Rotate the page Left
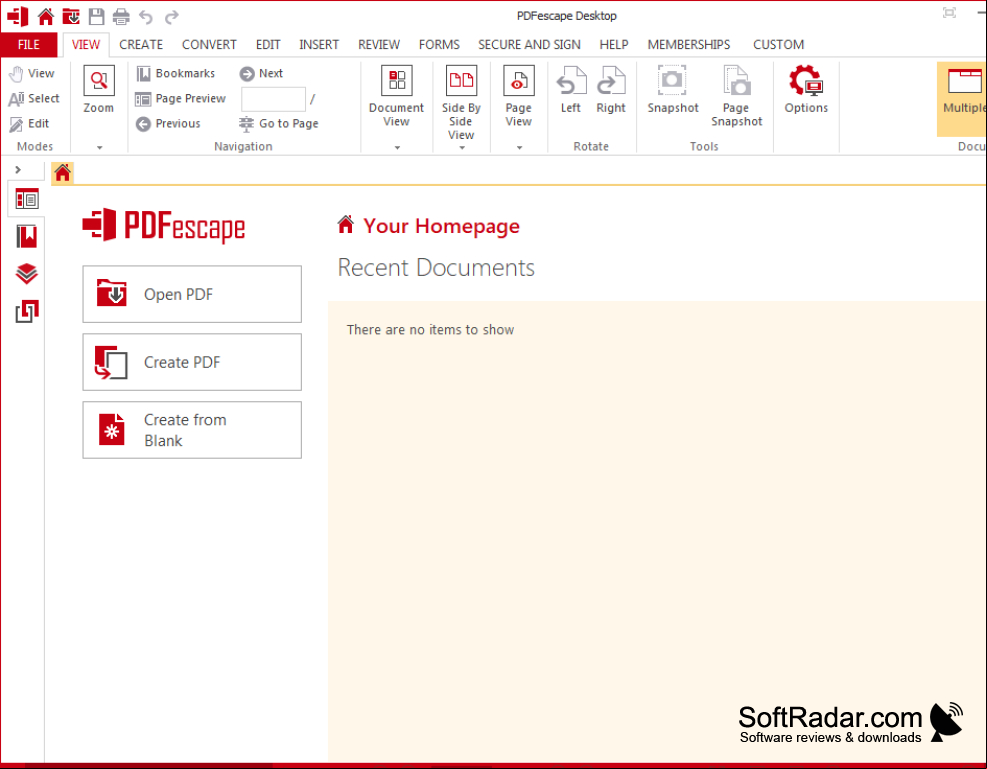This screenshot has height=769, width=987. coord(571,89)
